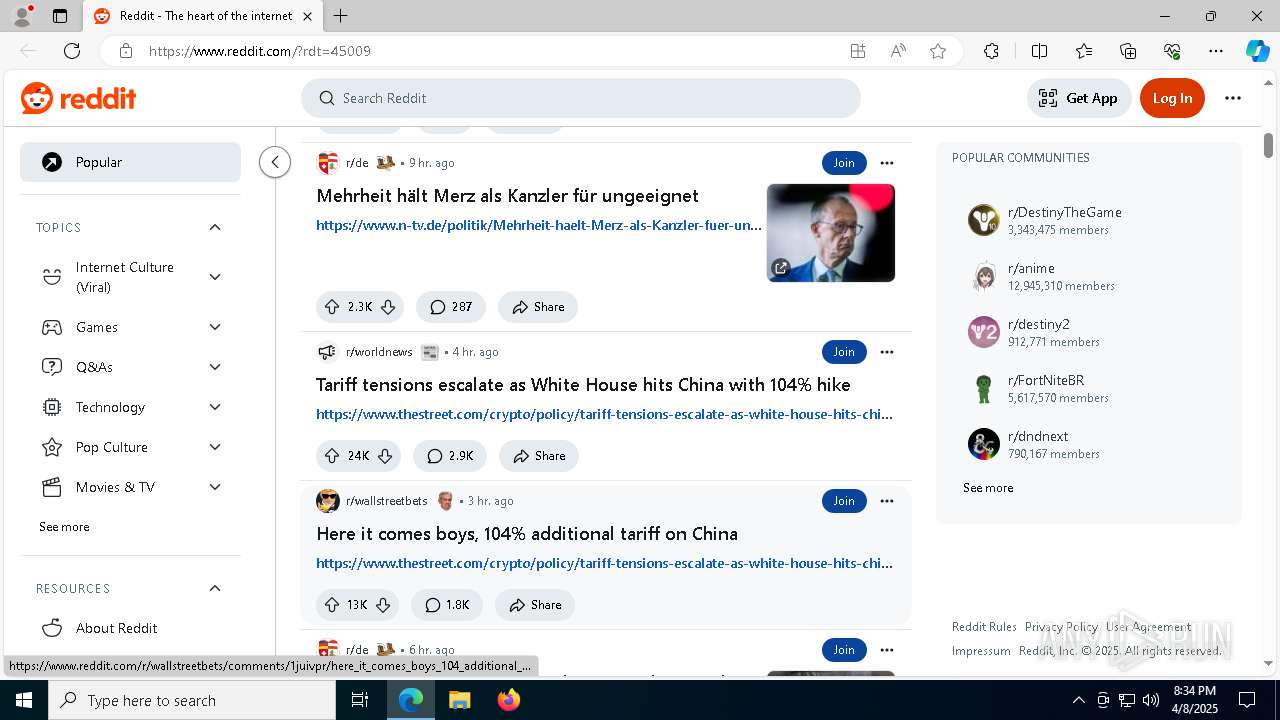Downvote the Merz als Kanzler post
1280x720 pixels.
pyautogui.click(x=388, y=307)
